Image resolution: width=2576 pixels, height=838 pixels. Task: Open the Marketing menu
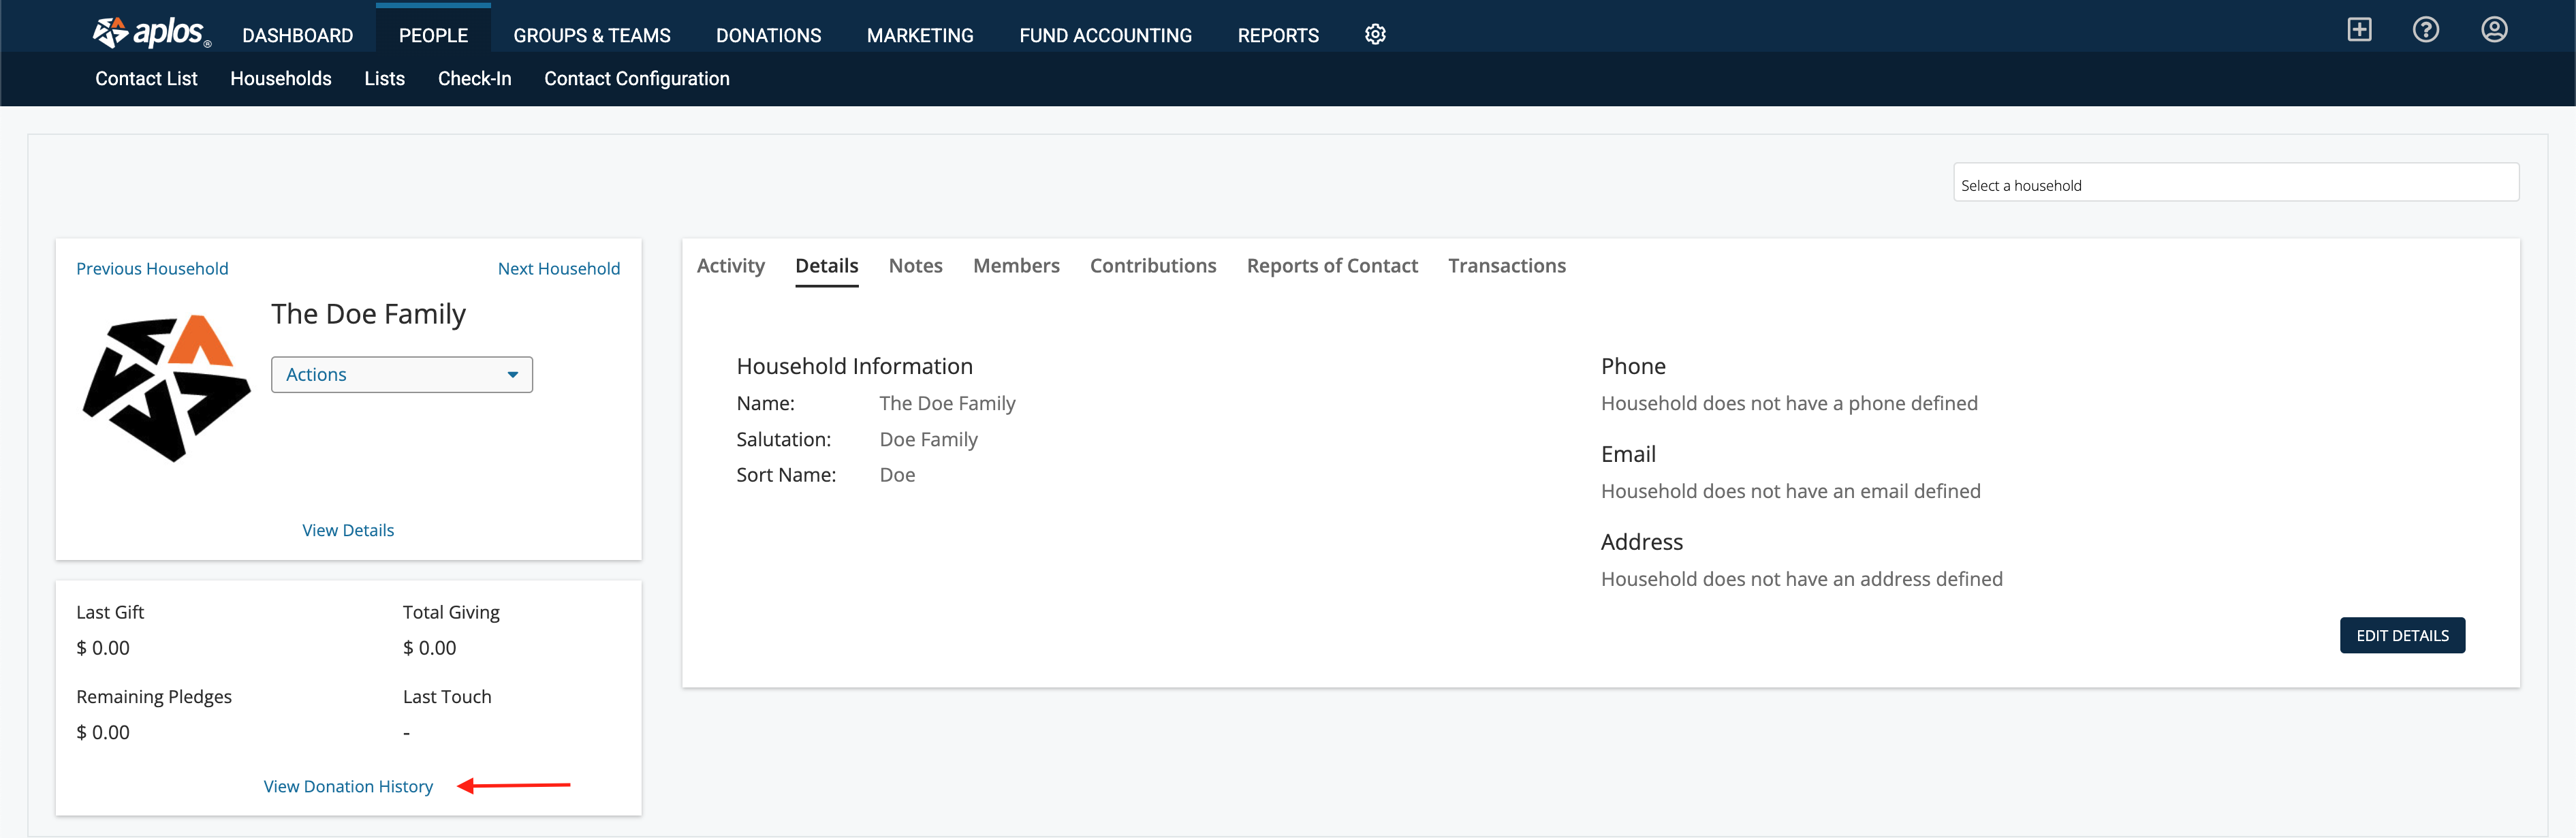click(x=920, y=35)
